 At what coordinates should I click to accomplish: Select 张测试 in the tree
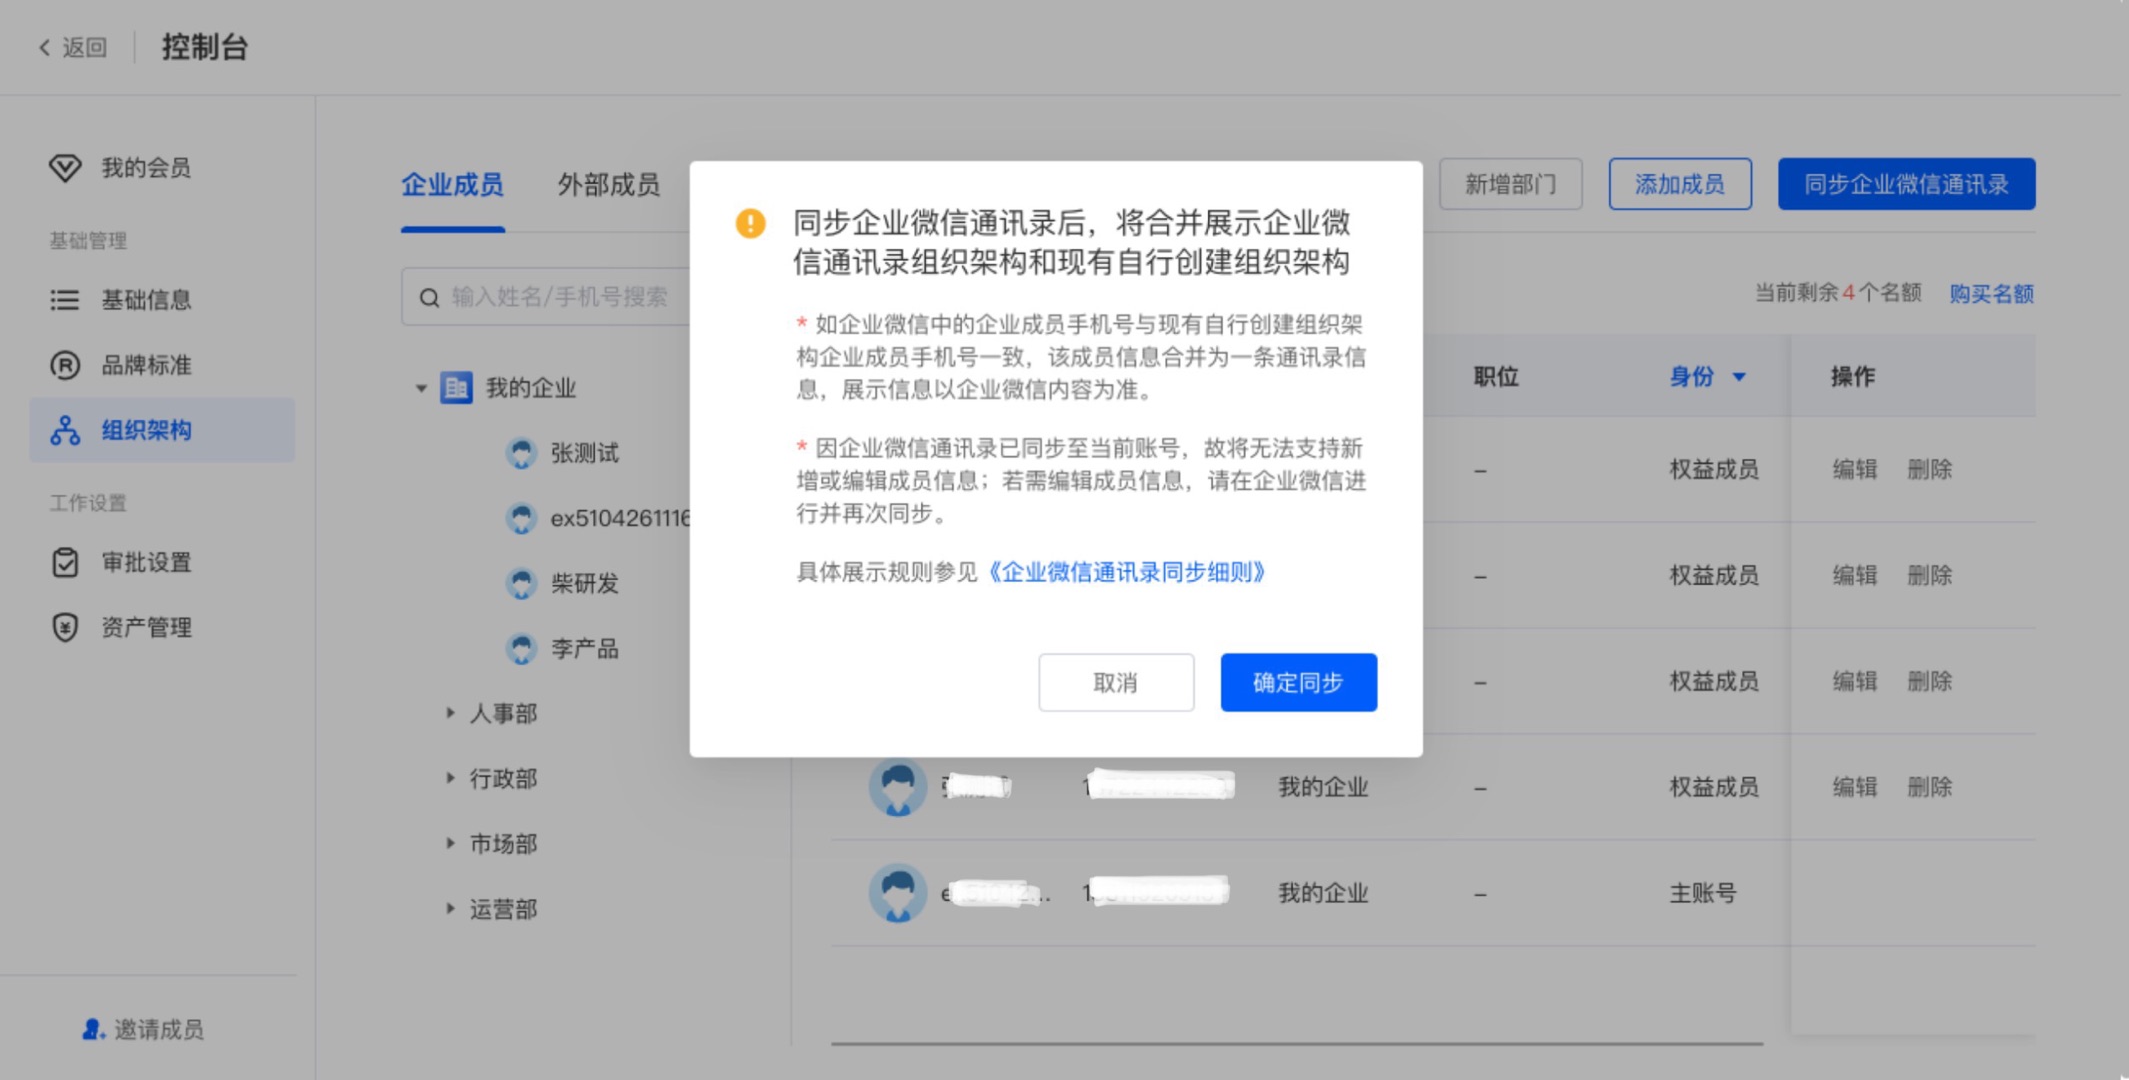585,453
